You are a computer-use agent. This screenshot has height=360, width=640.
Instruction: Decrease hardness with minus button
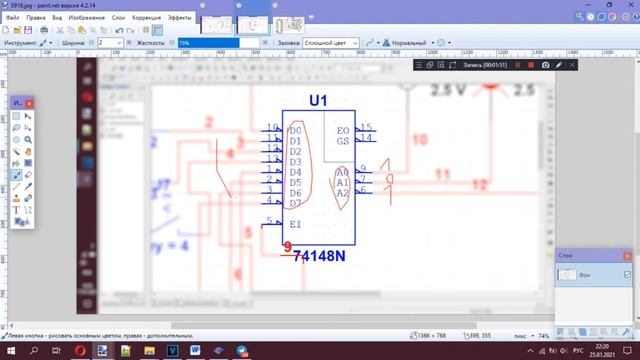pos(172,43)
